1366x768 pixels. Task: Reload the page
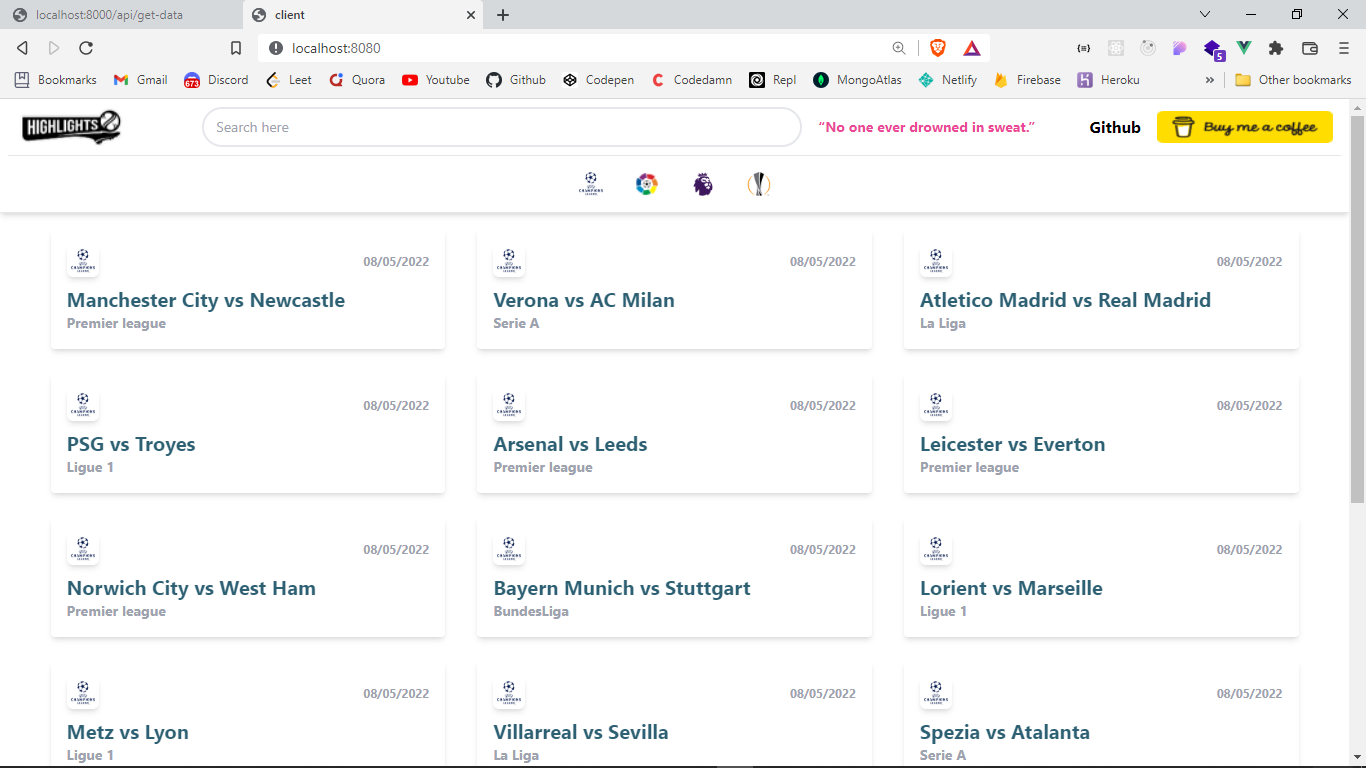click(x=86, y=48)
